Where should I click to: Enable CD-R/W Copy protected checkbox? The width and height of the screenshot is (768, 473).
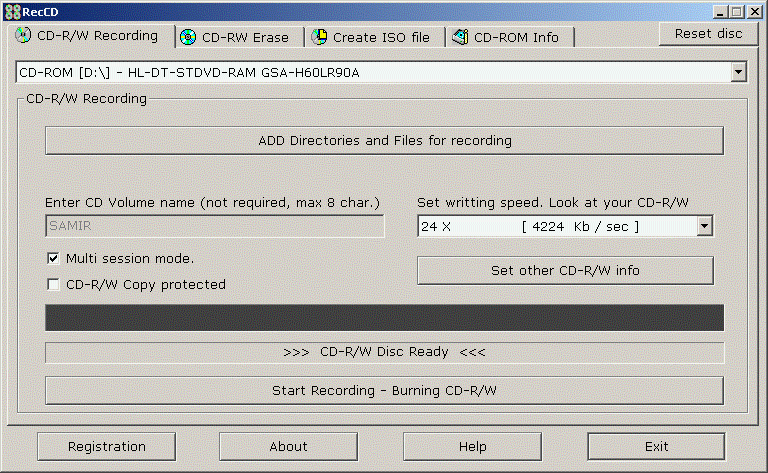click(x=54, y=284)
